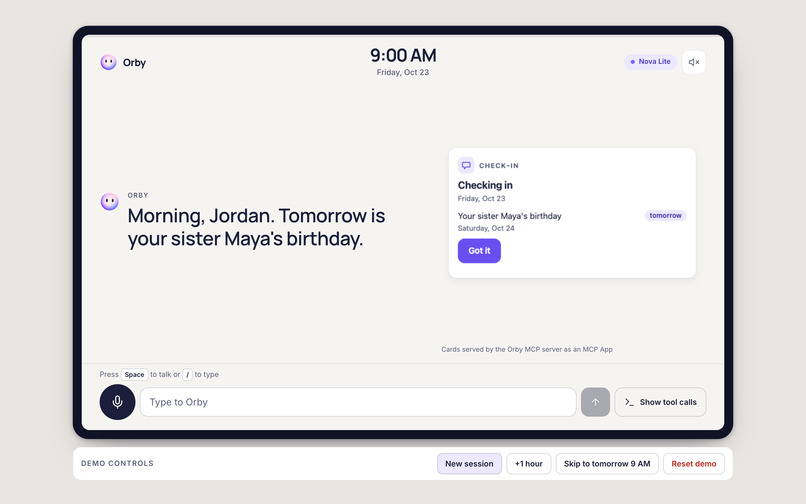Click the Orby logo face in header

108,62
